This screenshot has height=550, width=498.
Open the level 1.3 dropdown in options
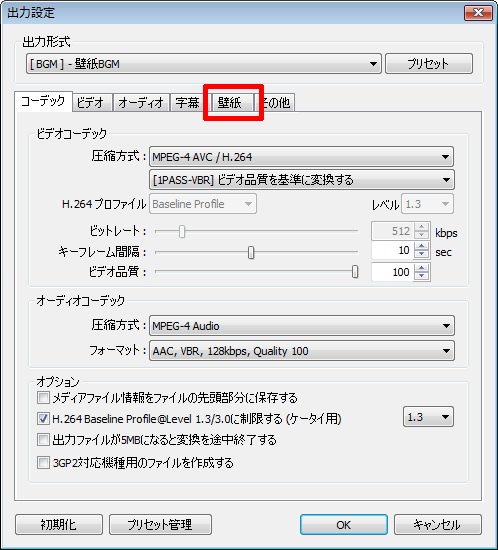coord(428,417)
